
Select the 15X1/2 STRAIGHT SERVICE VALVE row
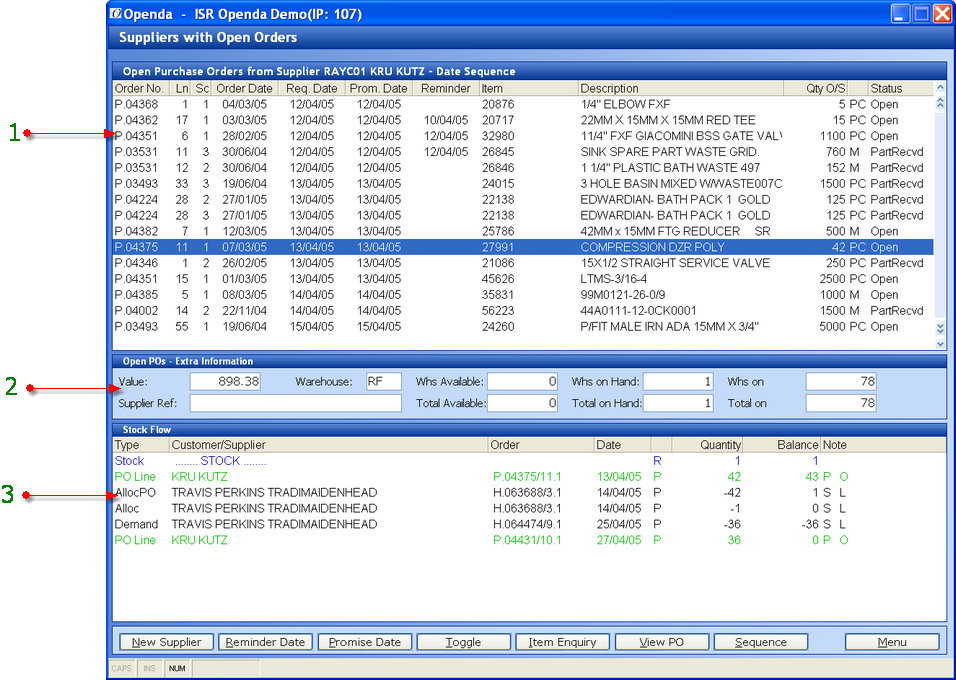tap(523, 263)
